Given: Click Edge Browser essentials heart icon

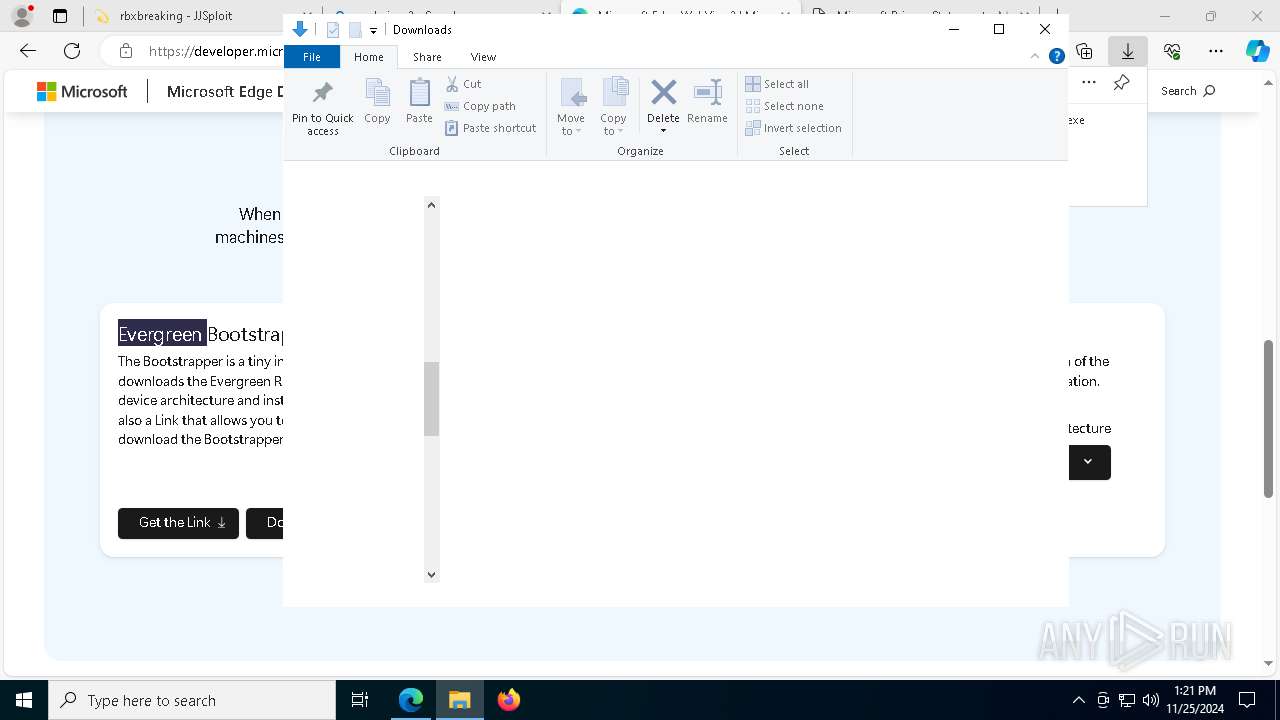Looking at the screenshot, I should coord(1172,51).
